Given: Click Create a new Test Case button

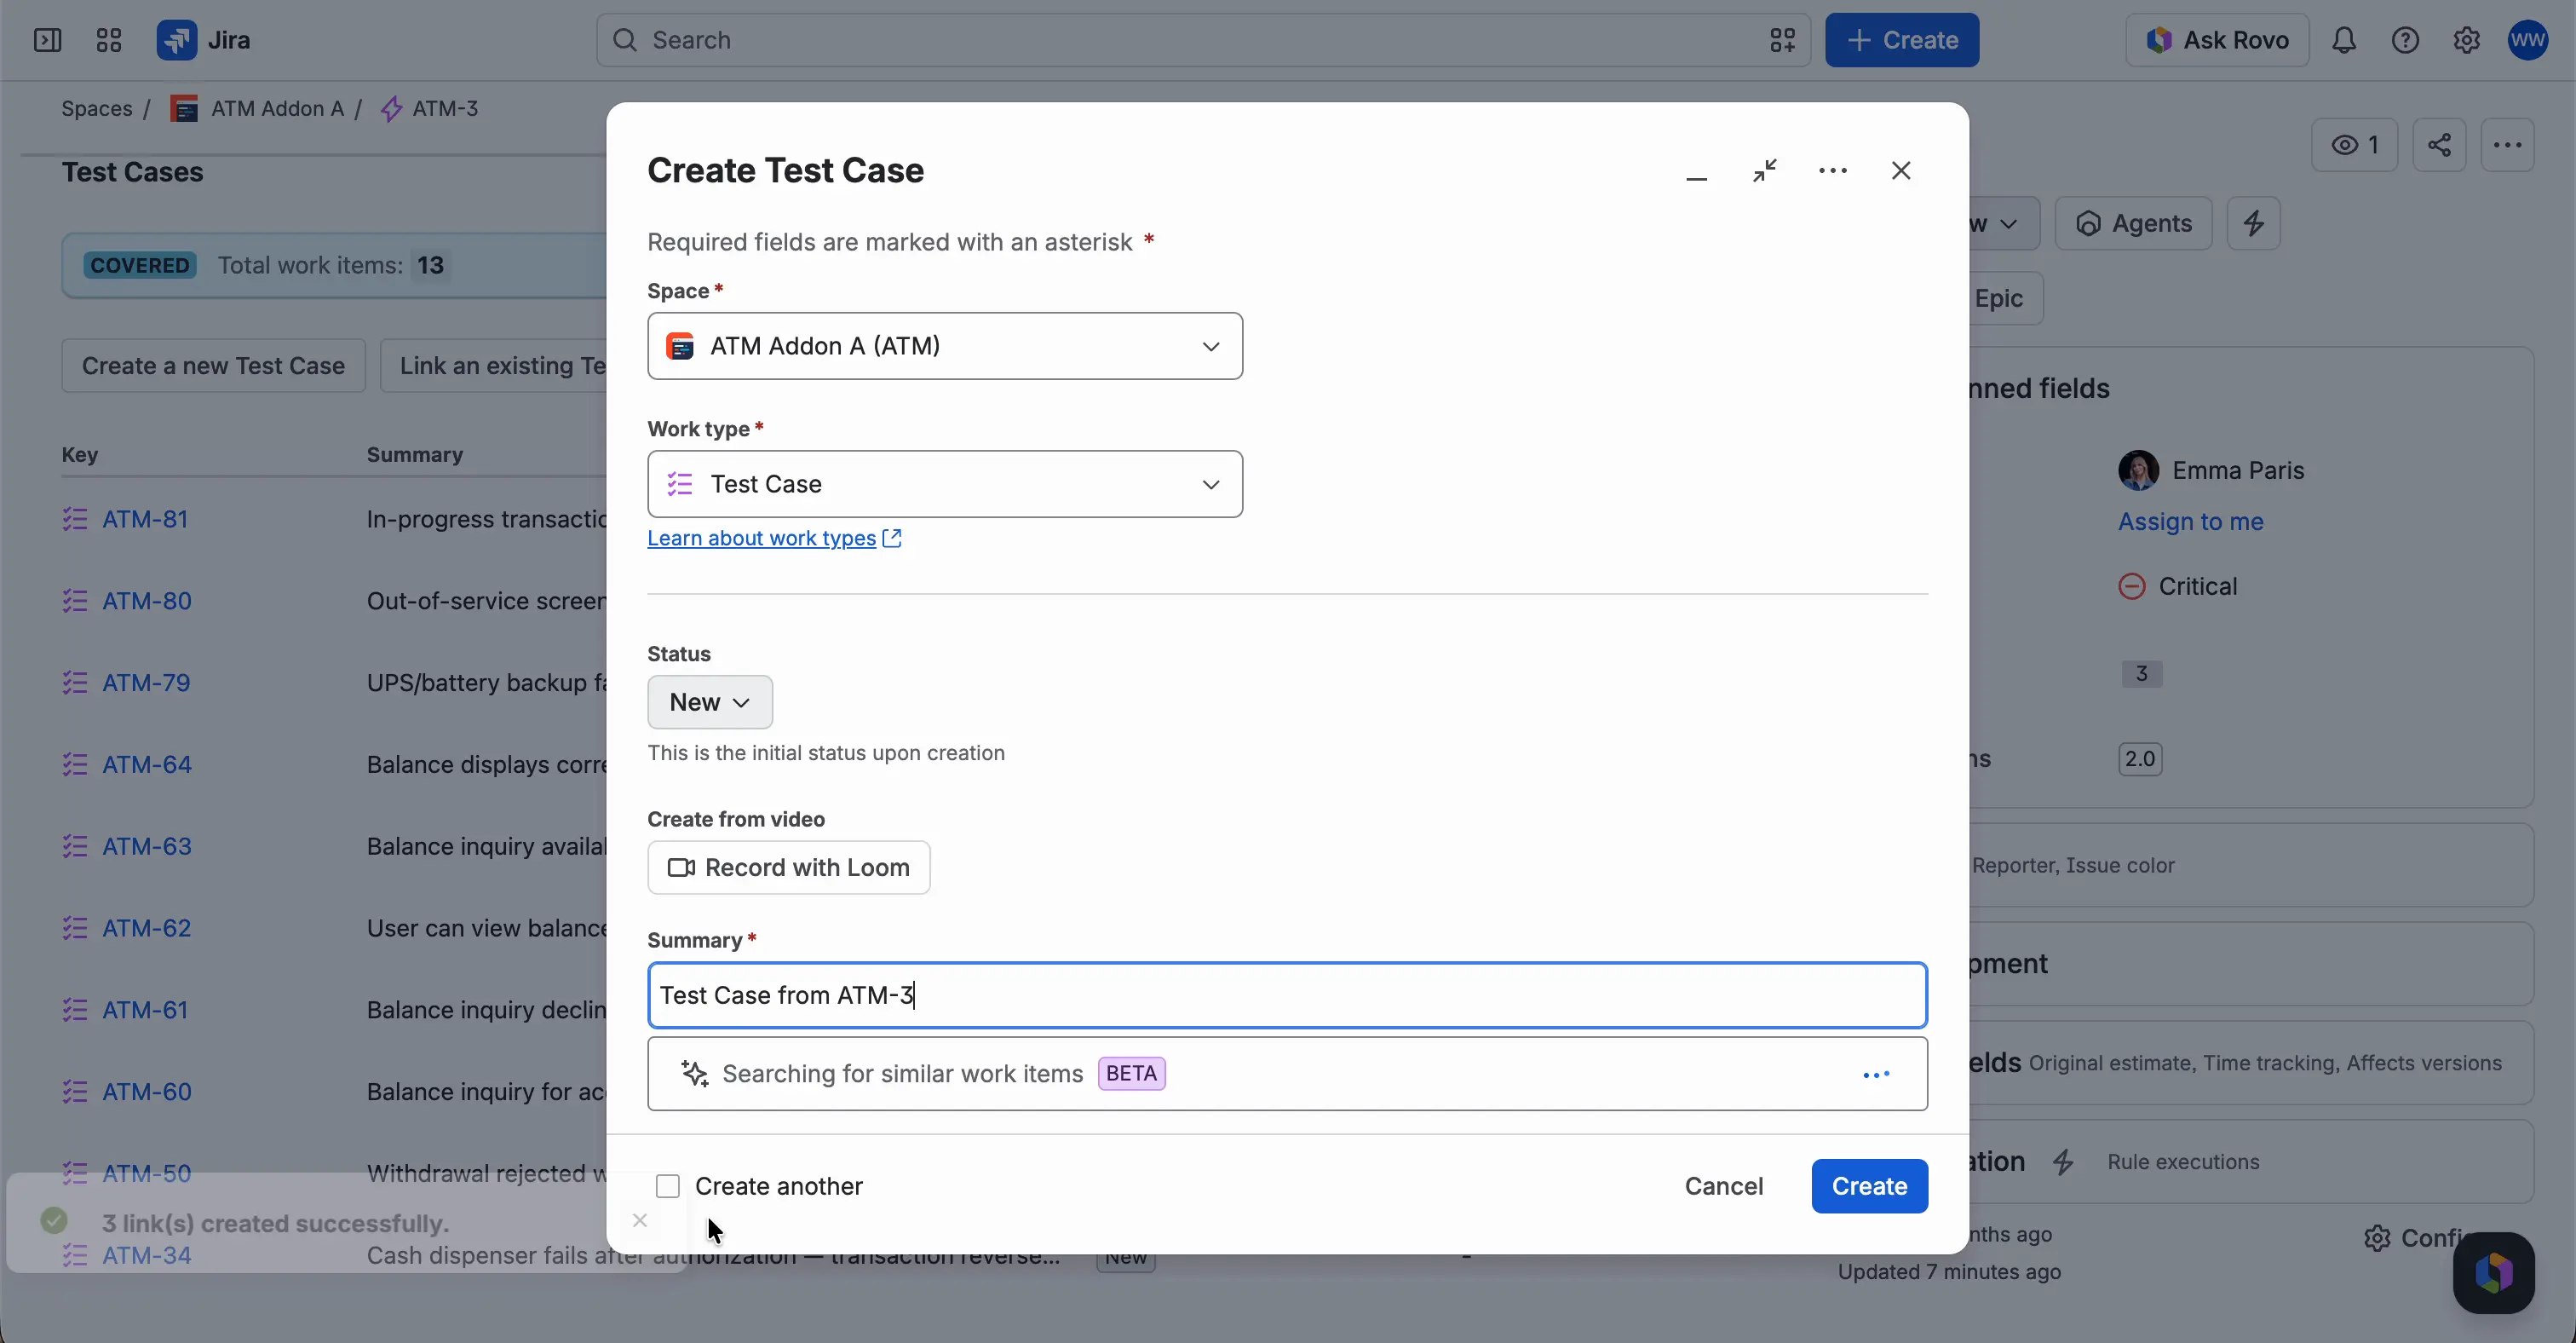Looking at the screenshot, I should click(213, 366).
